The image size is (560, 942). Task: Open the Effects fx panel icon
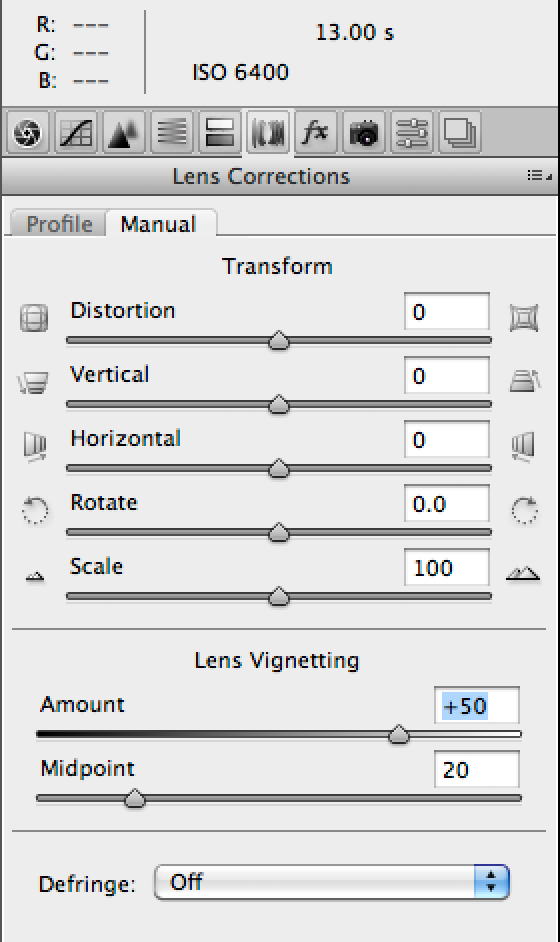click(315, 133)
